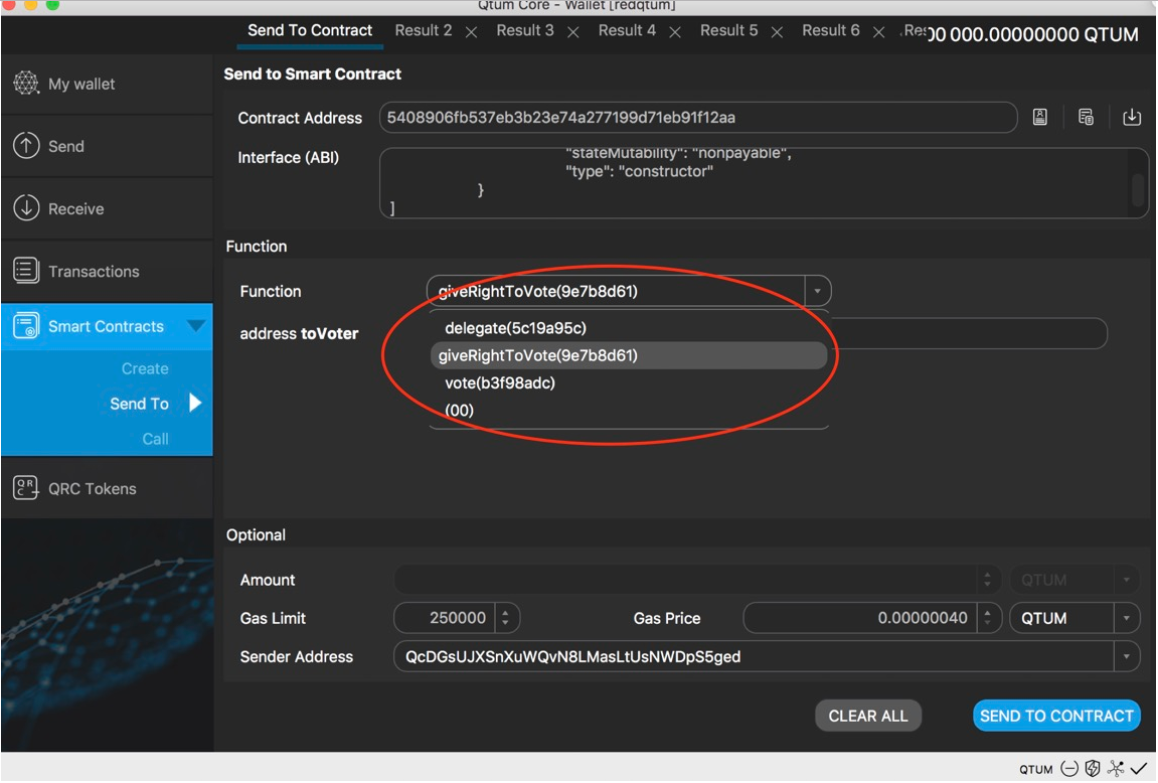Switch to the Result 6 tab
The width and height of the screenshot is (1158, 783).
831,31
